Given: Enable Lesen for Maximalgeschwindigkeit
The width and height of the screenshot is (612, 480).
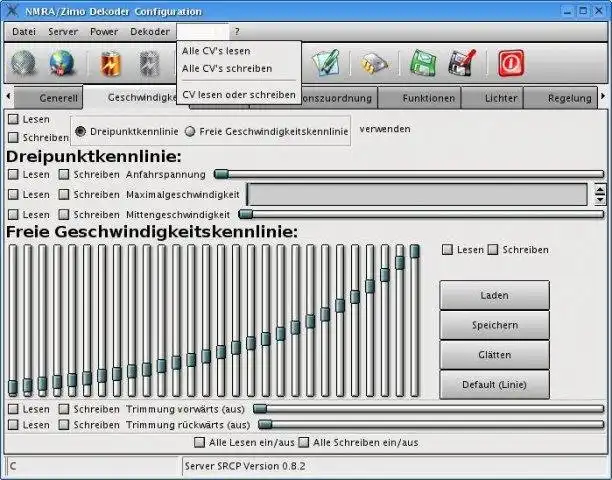Looking at the screenshot, I should pos(13,194).
